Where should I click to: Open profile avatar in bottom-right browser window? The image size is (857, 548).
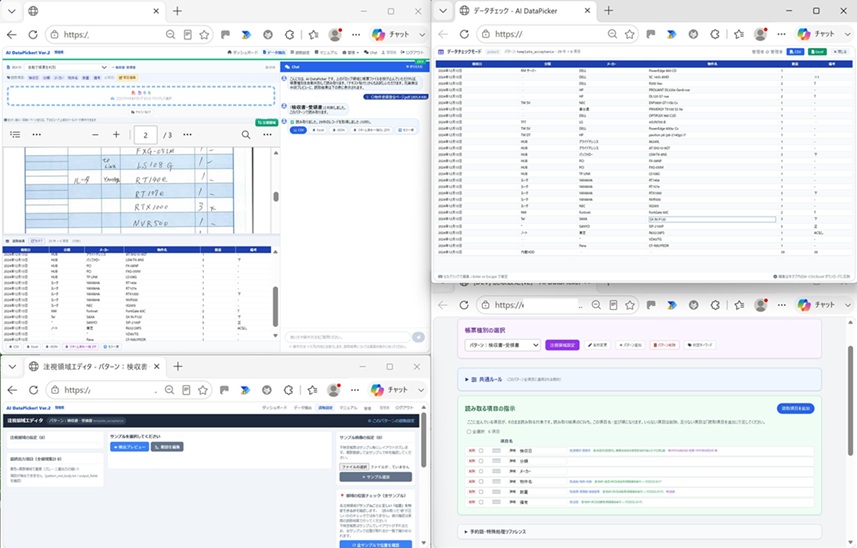[761, 305]
